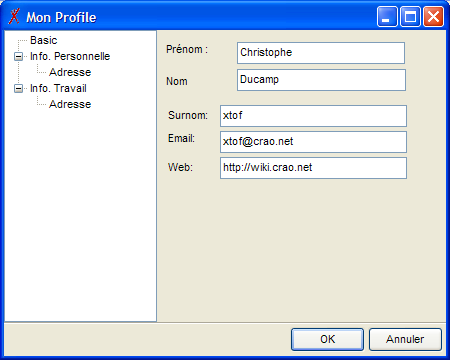
Task: Open Adresse under Info. Personnelle
Action: coord(70,72)
